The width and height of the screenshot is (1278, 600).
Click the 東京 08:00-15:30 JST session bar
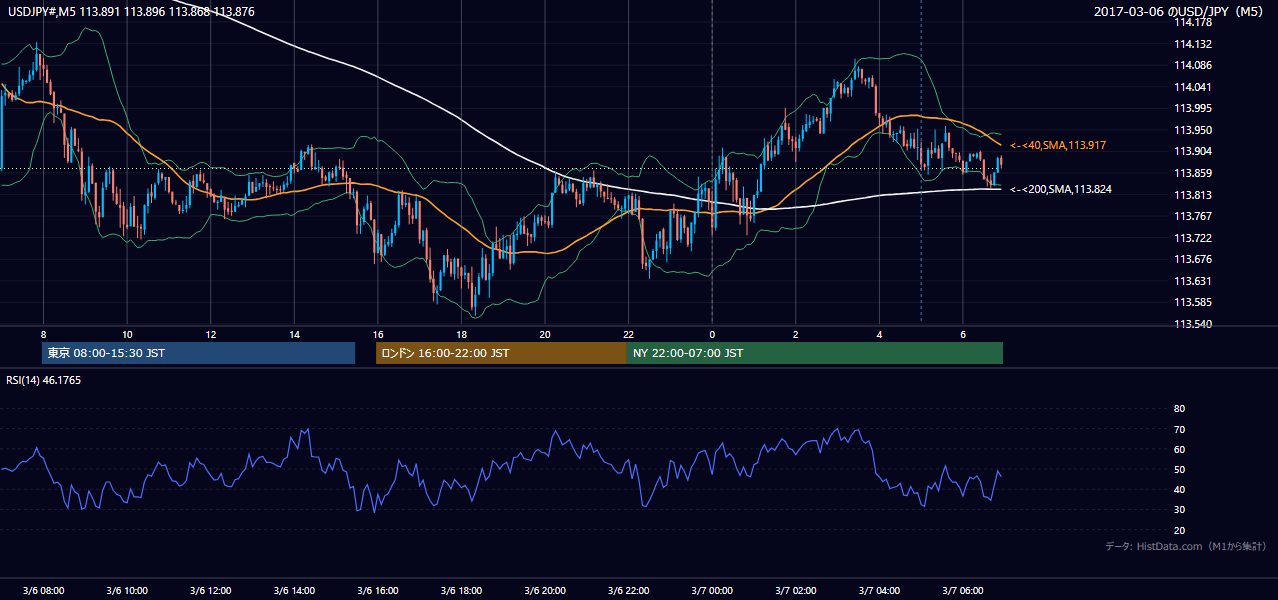click(198, 353)
